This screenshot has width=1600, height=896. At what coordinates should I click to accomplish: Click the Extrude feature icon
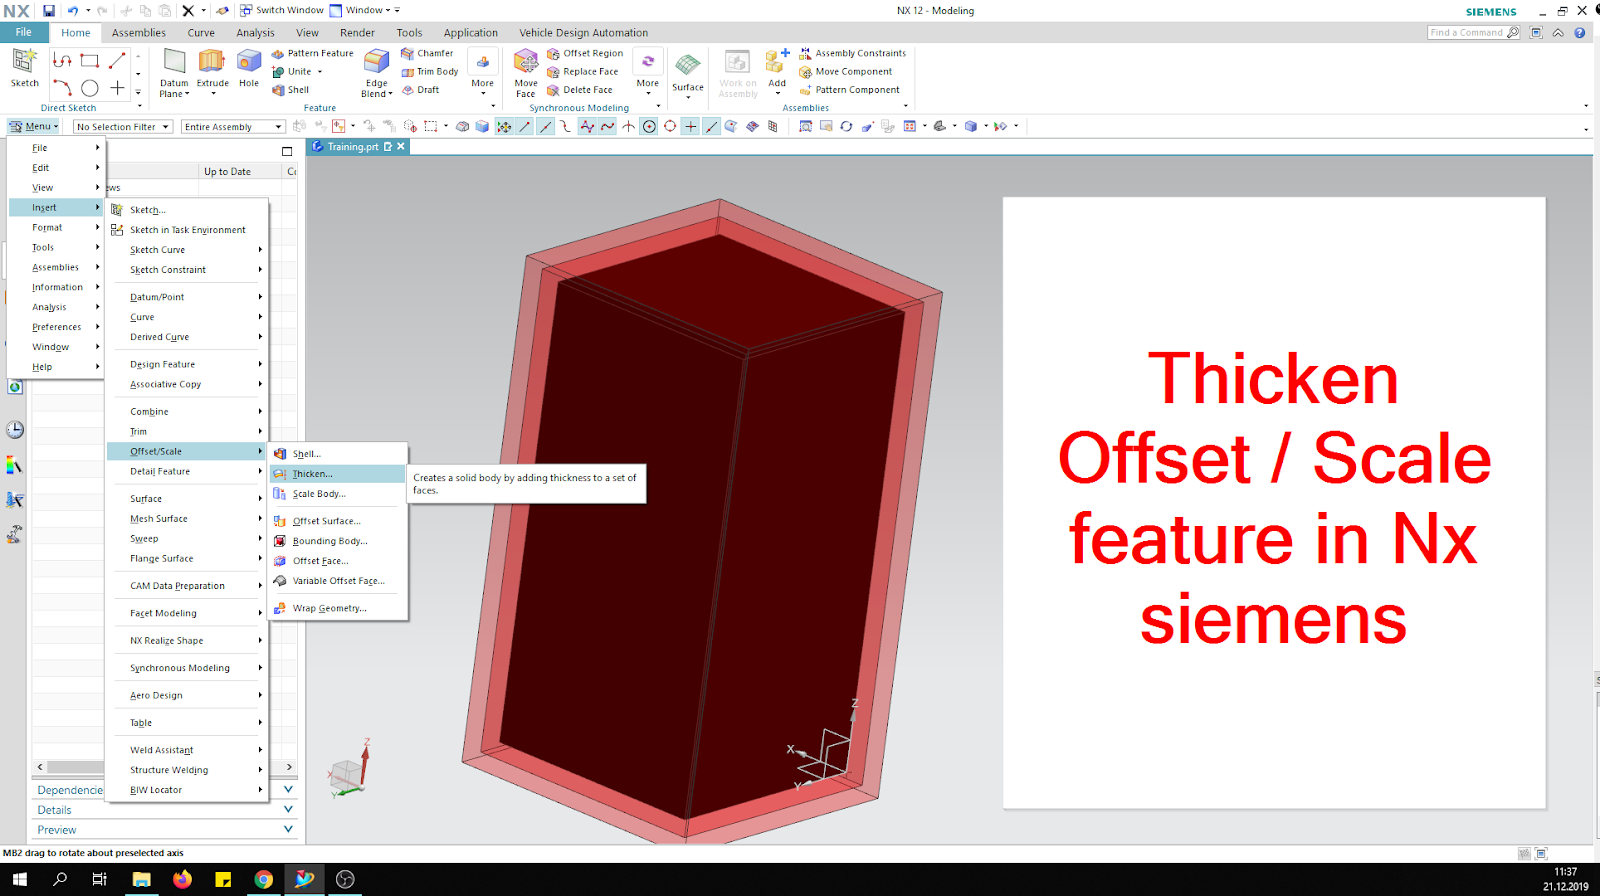click(x=212, y=62)
